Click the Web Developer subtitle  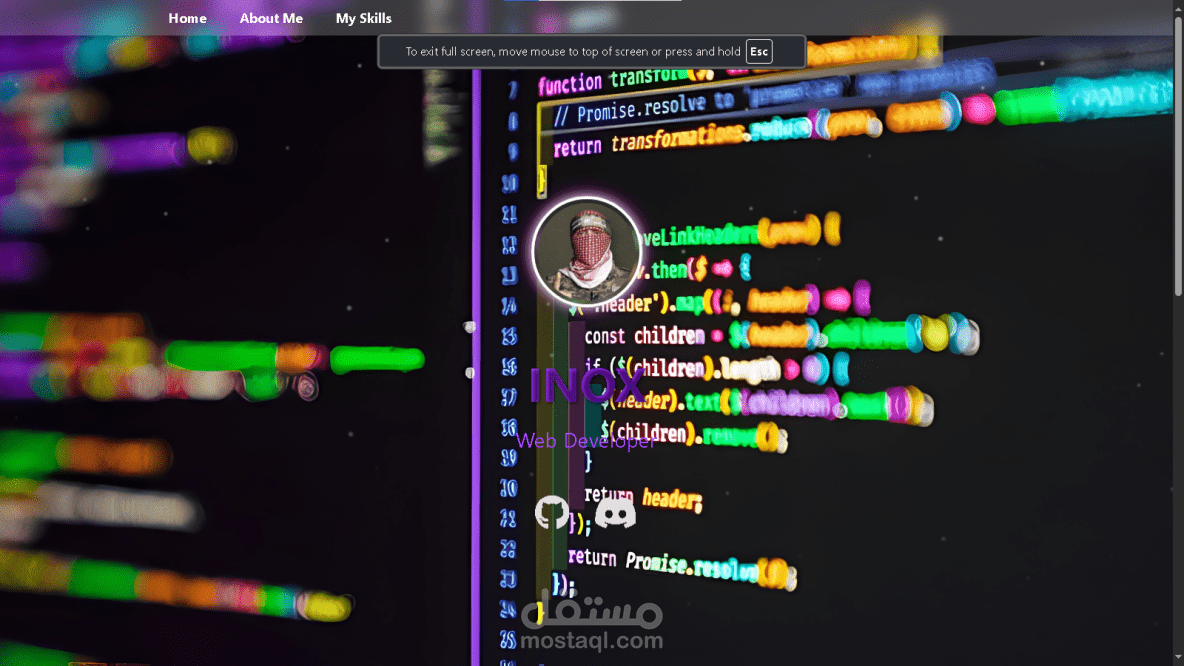[x=586, y=440]
